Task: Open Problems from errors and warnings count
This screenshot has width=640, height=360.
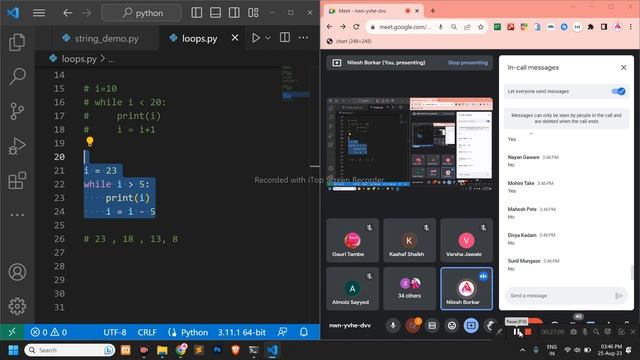Action: coord(49,332)
